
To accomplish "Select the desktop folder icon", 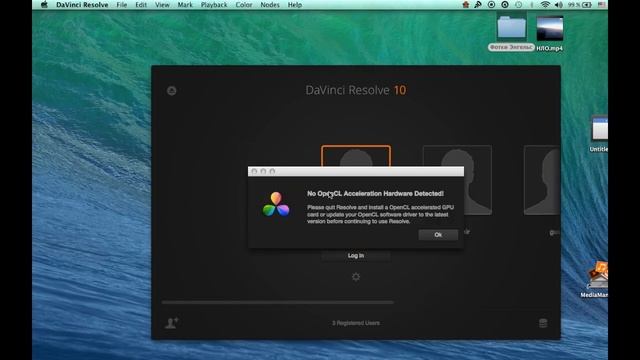I will tap(511, 28).
